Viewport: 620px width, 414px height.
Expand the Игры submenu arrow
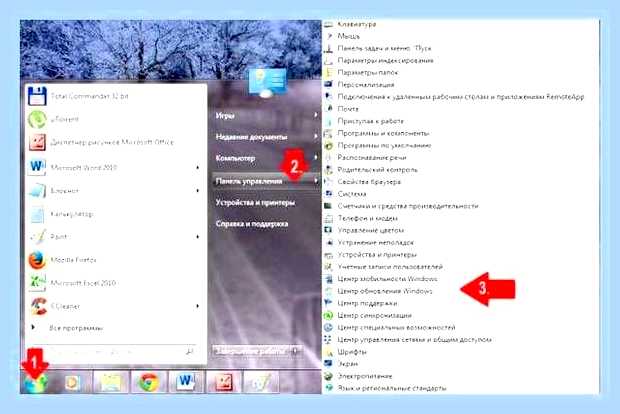point(316,115)
